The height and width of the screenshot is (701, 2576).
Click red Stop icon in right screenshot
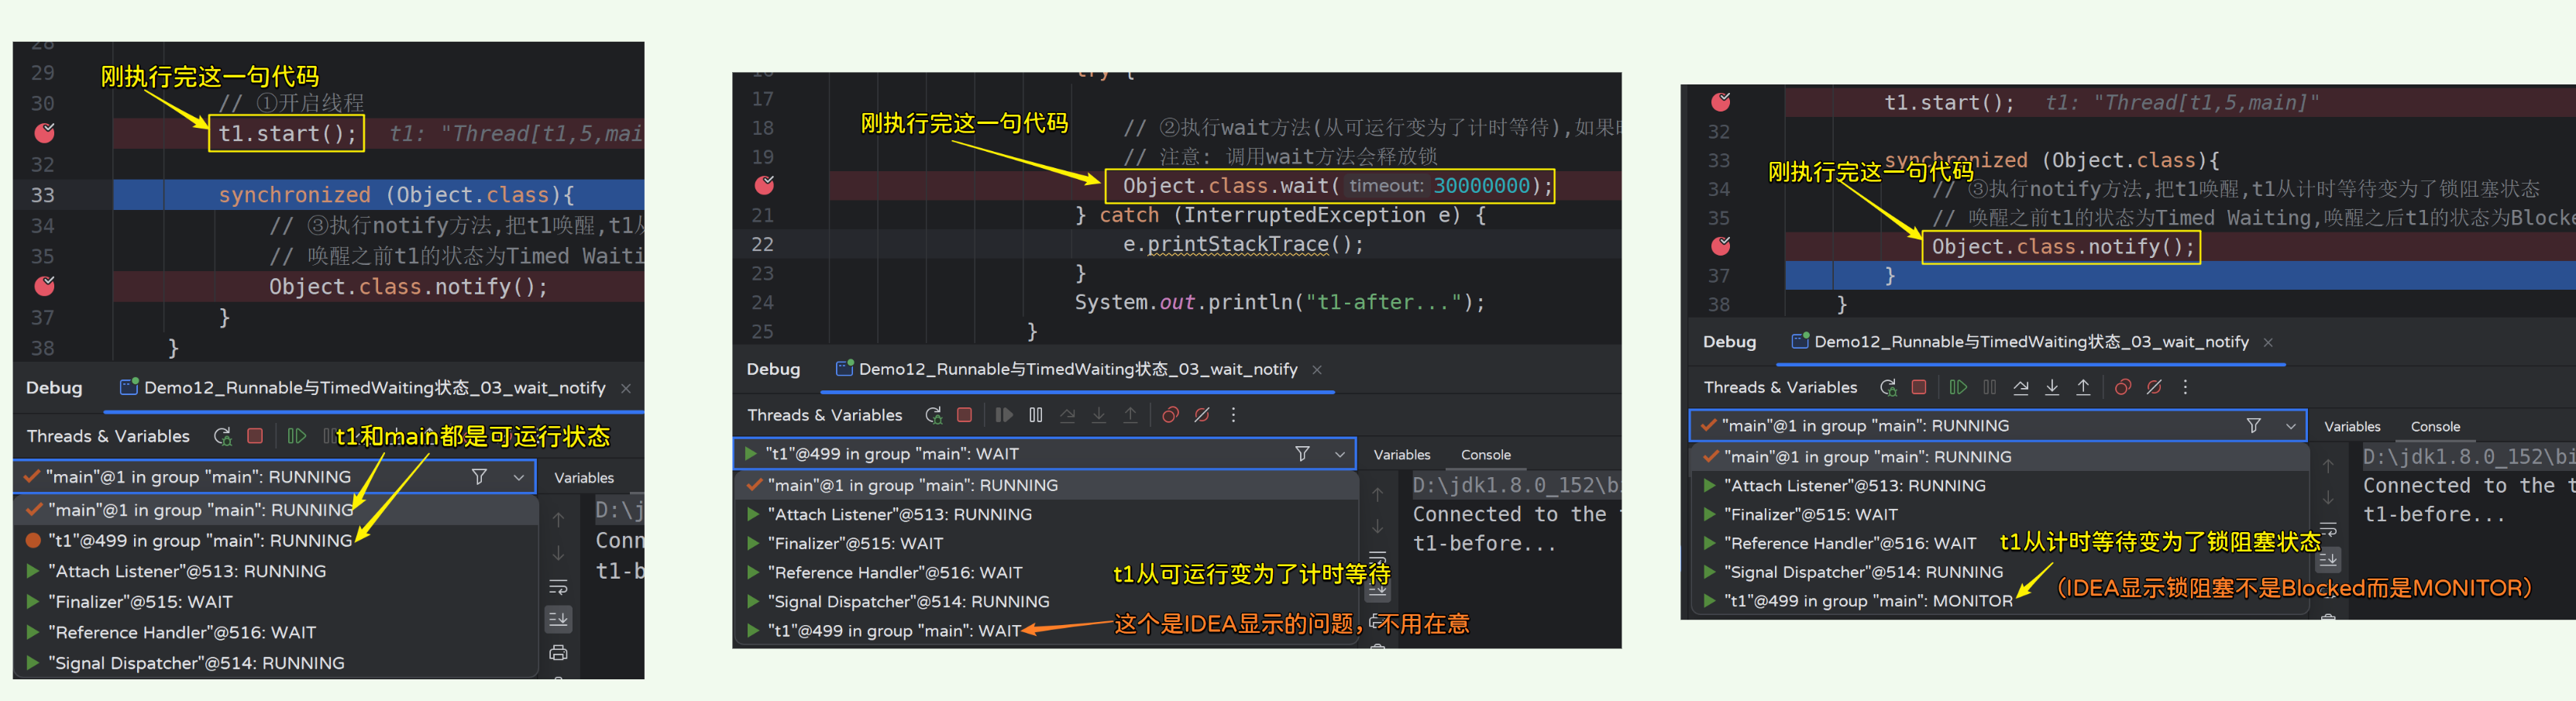(x=1919, y=387)
